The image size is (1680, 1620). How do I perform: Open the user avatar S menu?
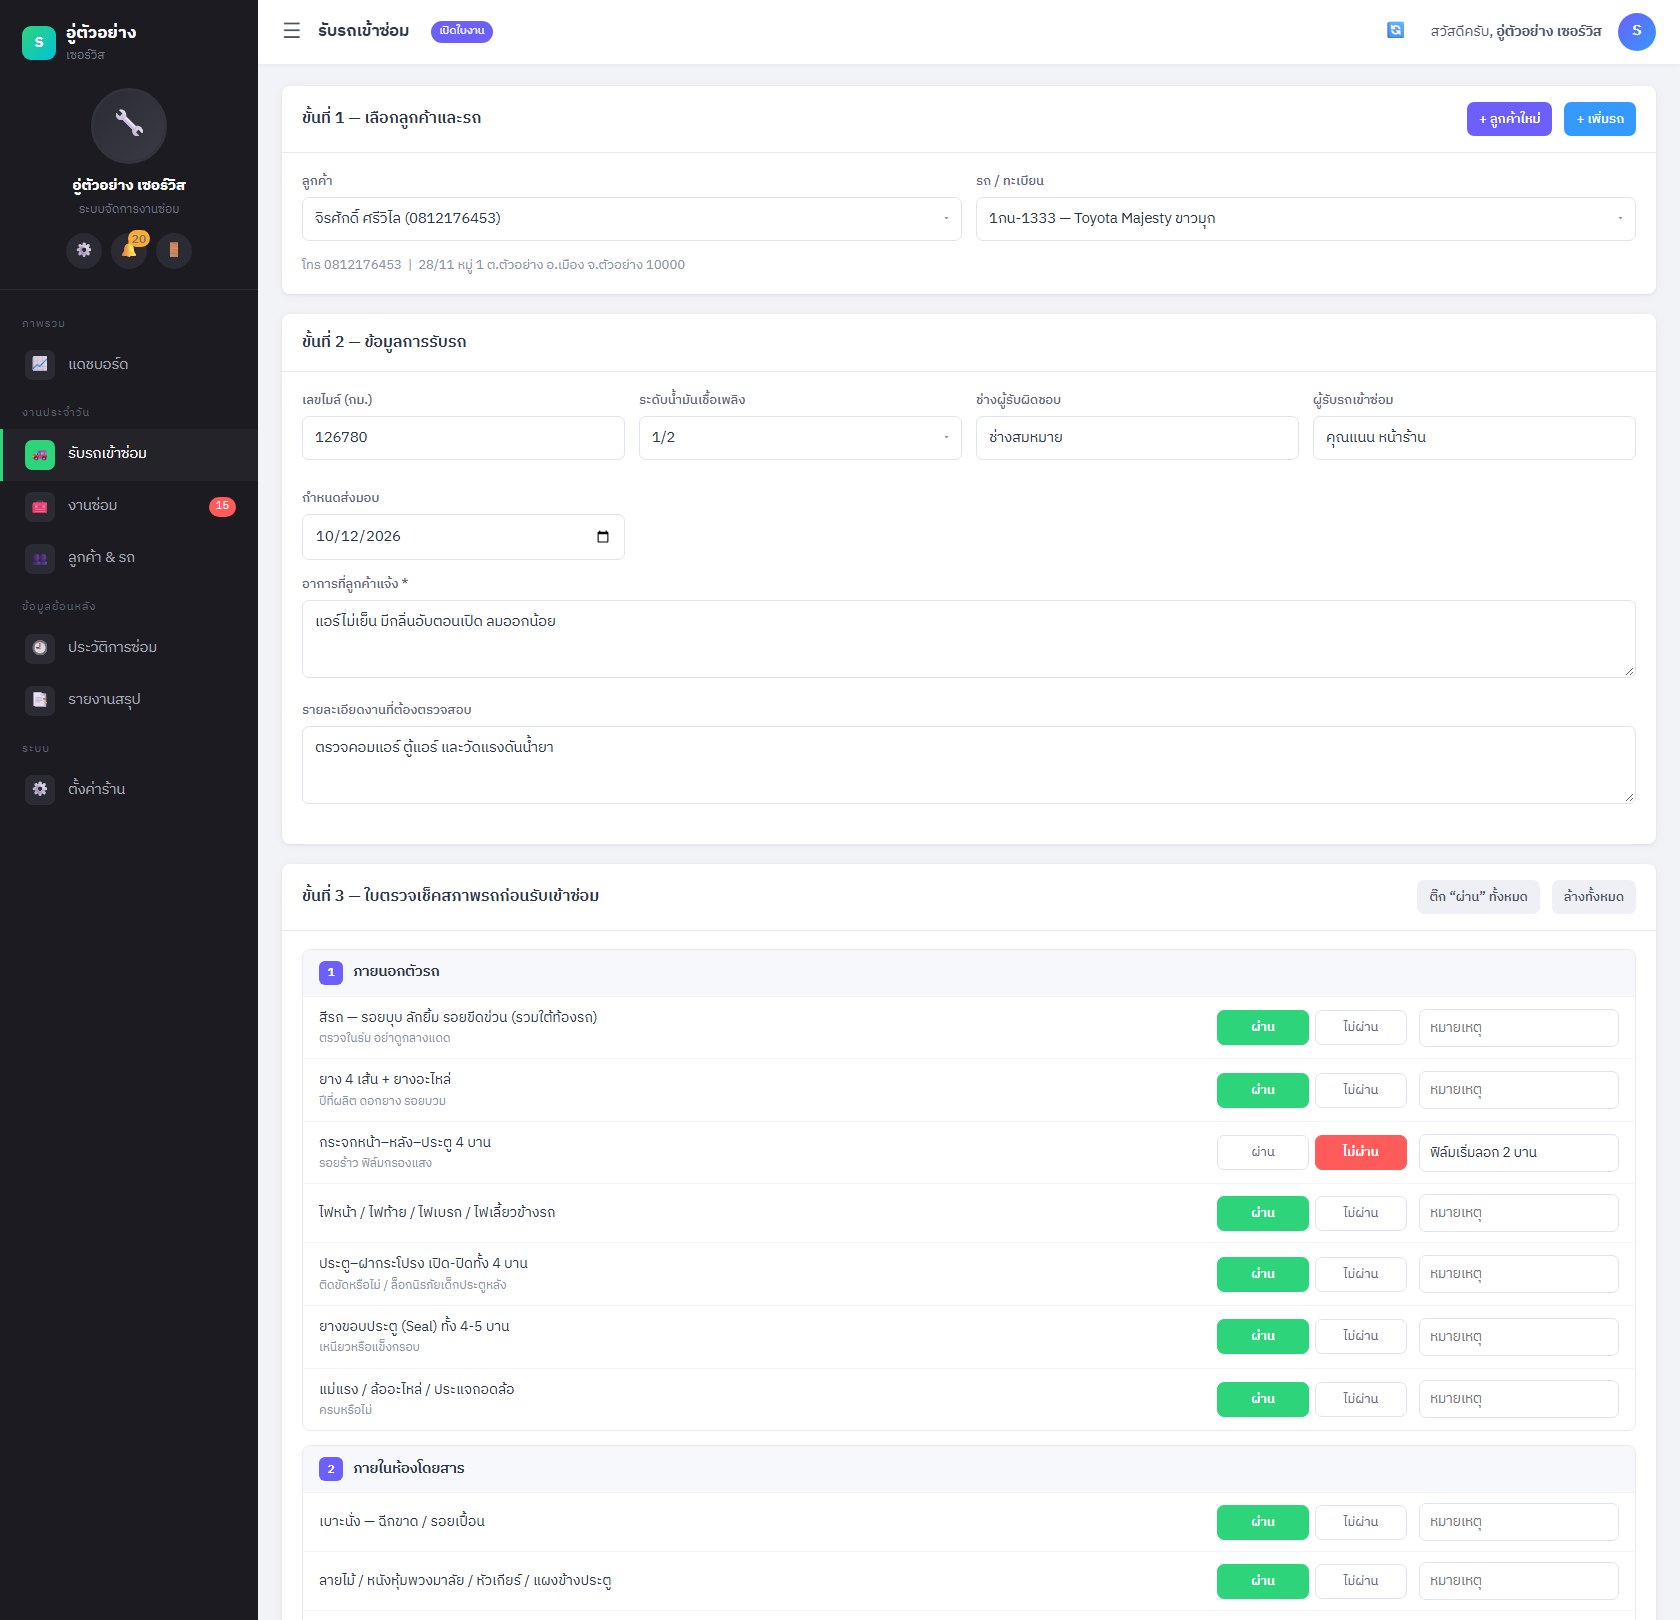coord(1636,31)
